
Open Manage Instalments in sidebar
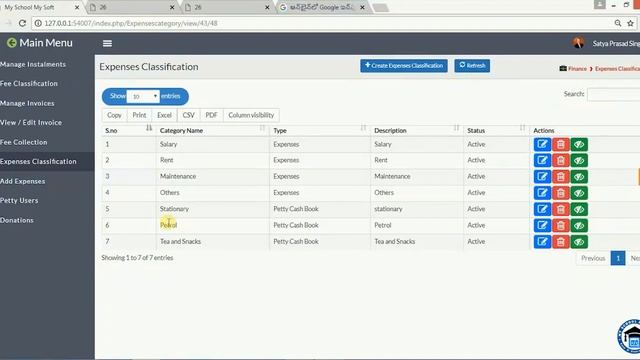point(33,64)
